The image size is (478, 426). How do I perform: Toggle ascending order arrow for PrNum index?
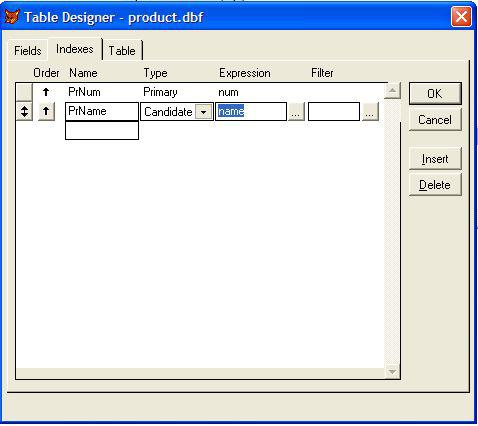click(x=46, y=92)
